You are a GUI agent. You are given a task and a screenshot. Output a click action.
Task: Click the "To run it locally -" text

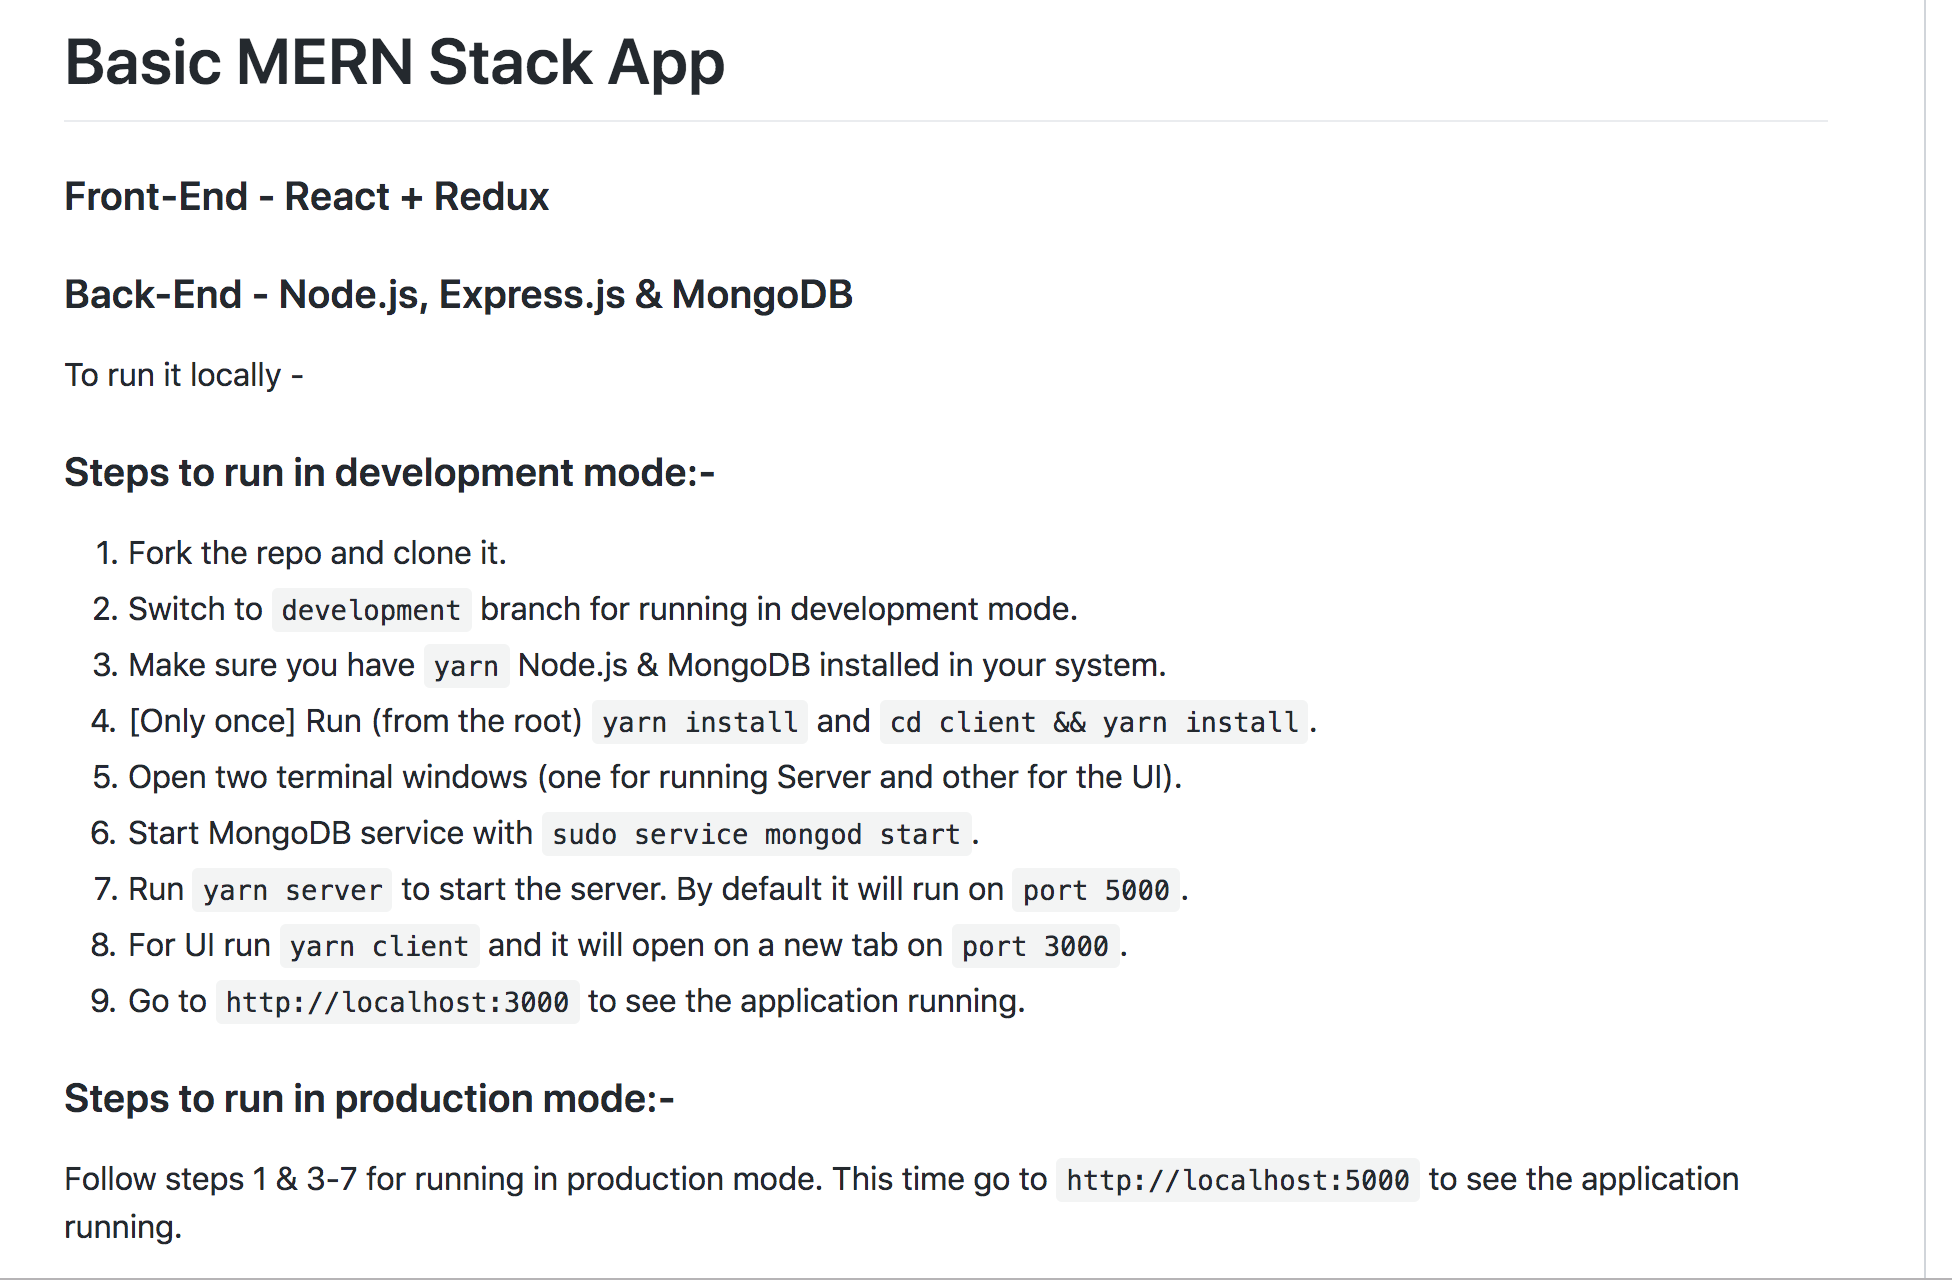(x=184, y=375)
